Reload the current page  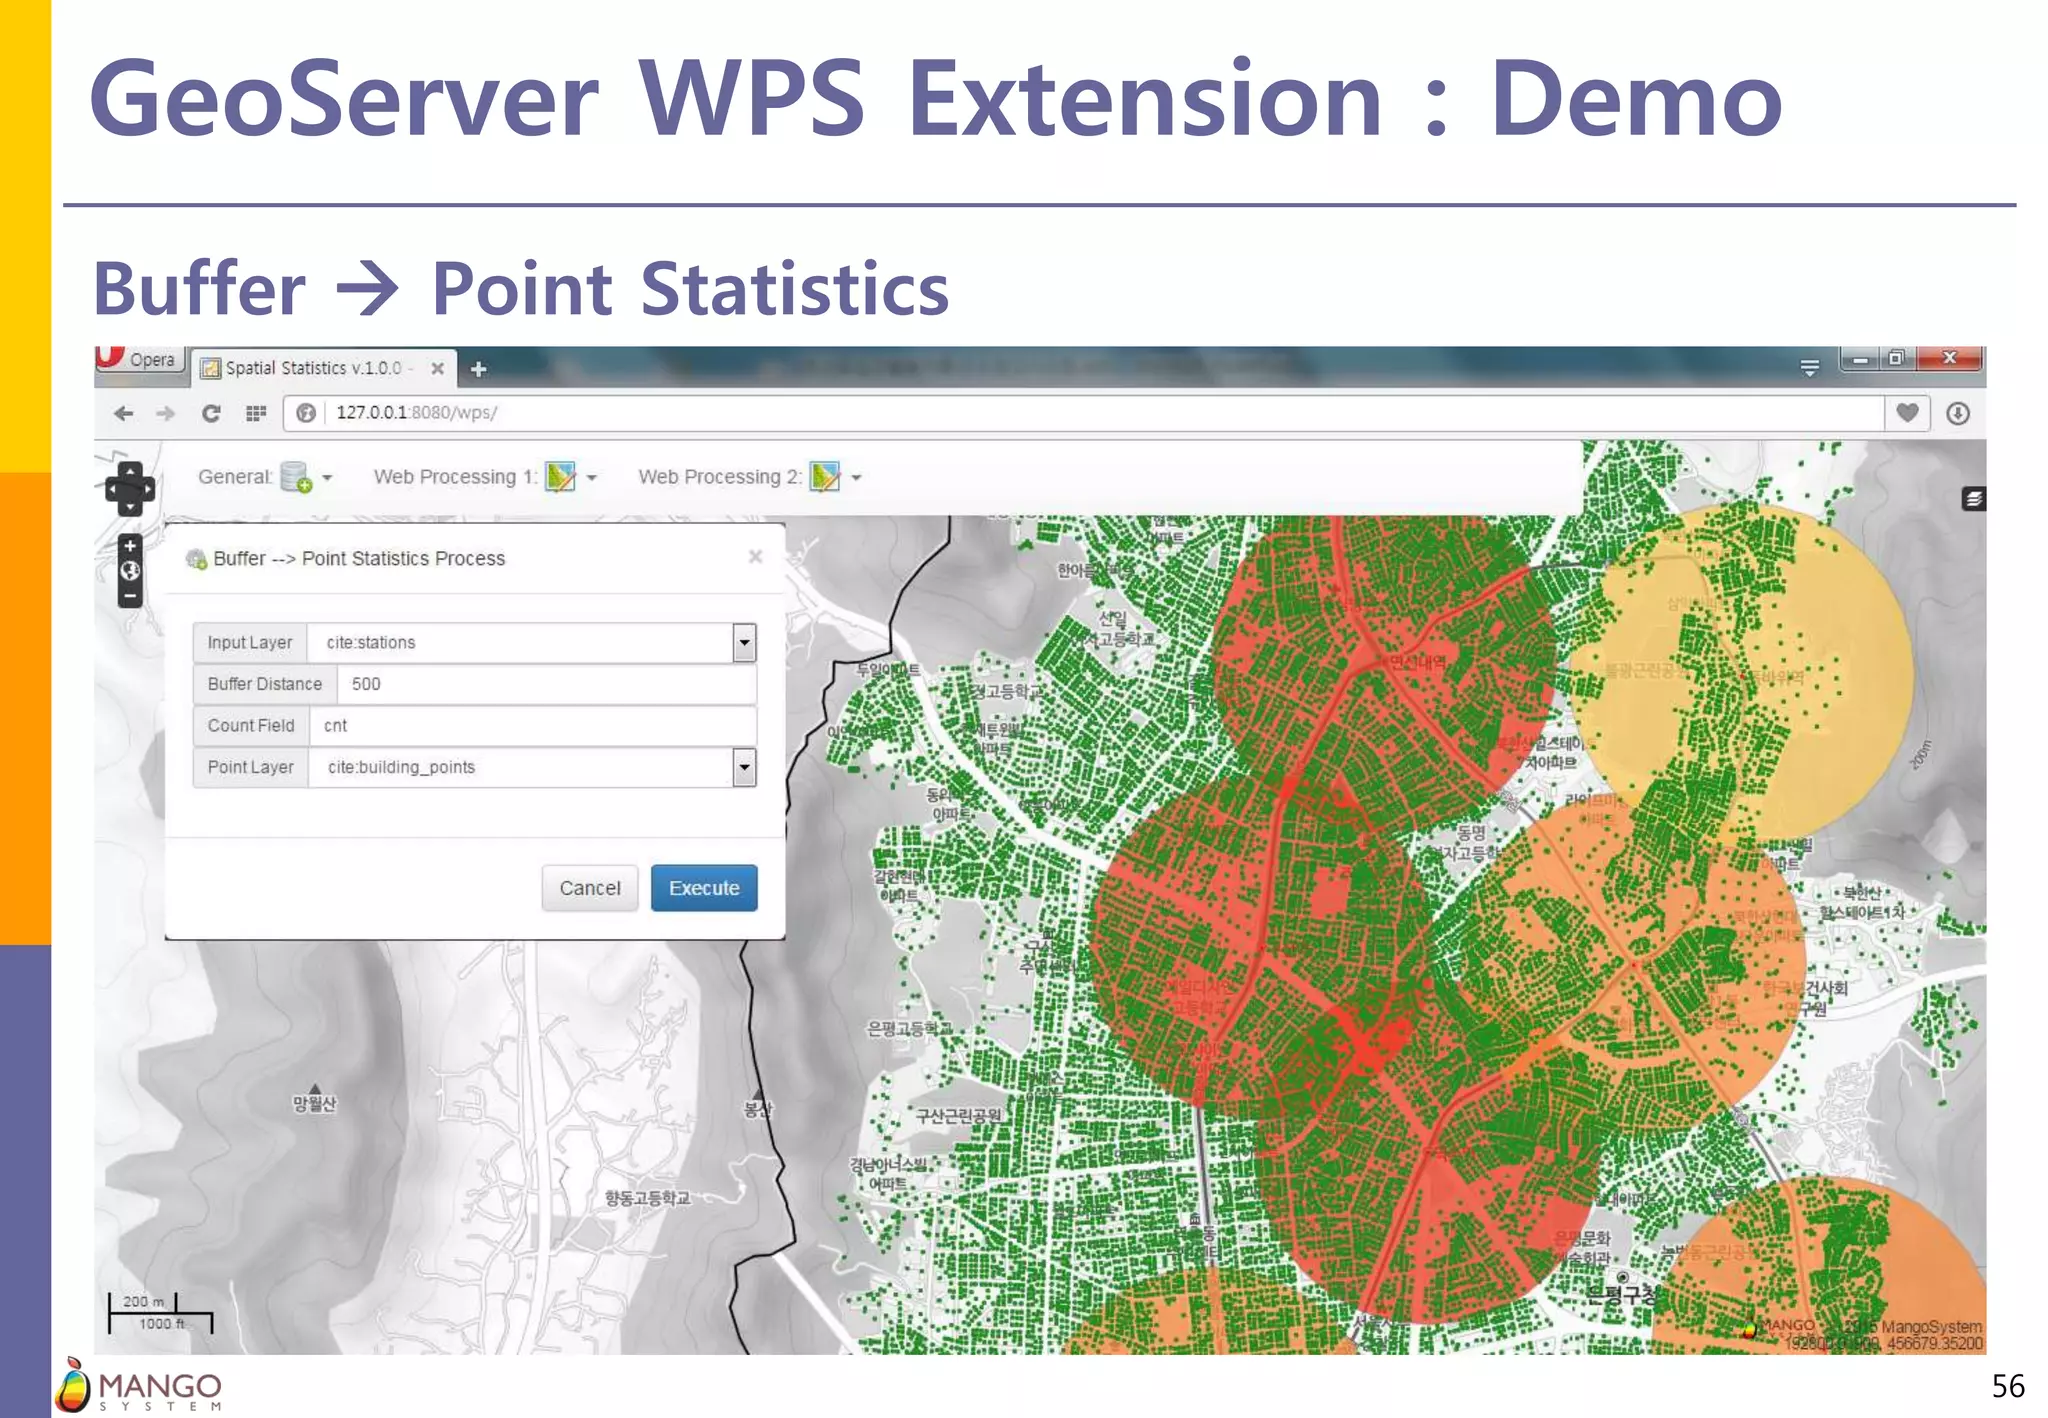[x=211, y=413]
